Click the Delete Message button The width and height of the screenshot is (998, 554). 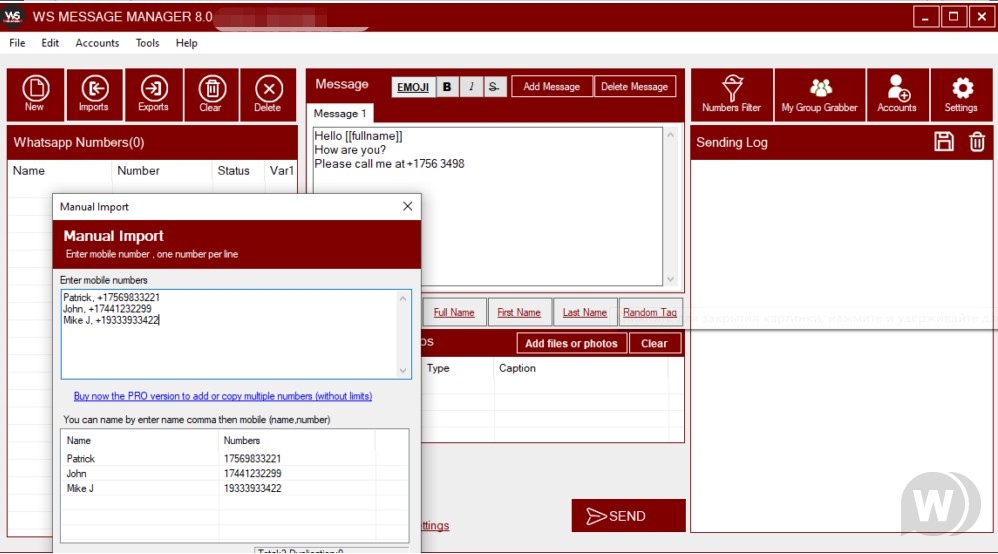click(635, 87)
